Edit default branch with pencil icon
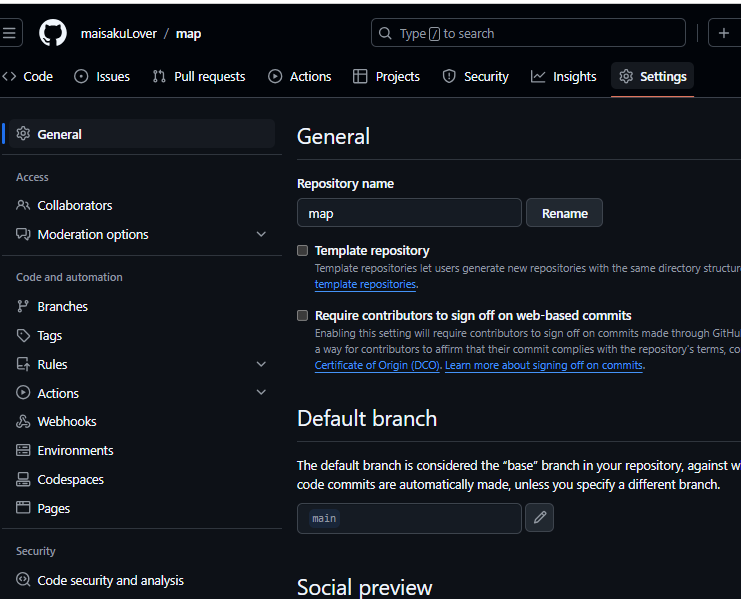 pos(539,518)
